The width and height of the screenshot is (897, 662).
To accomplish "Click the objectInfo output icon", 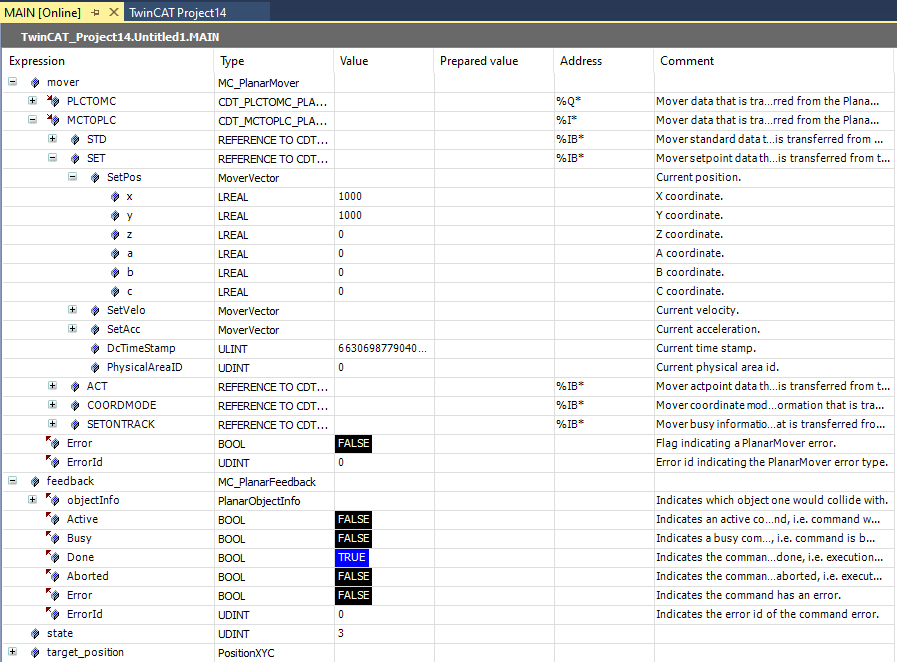I will pyautogui.click(x=53, y=500).
